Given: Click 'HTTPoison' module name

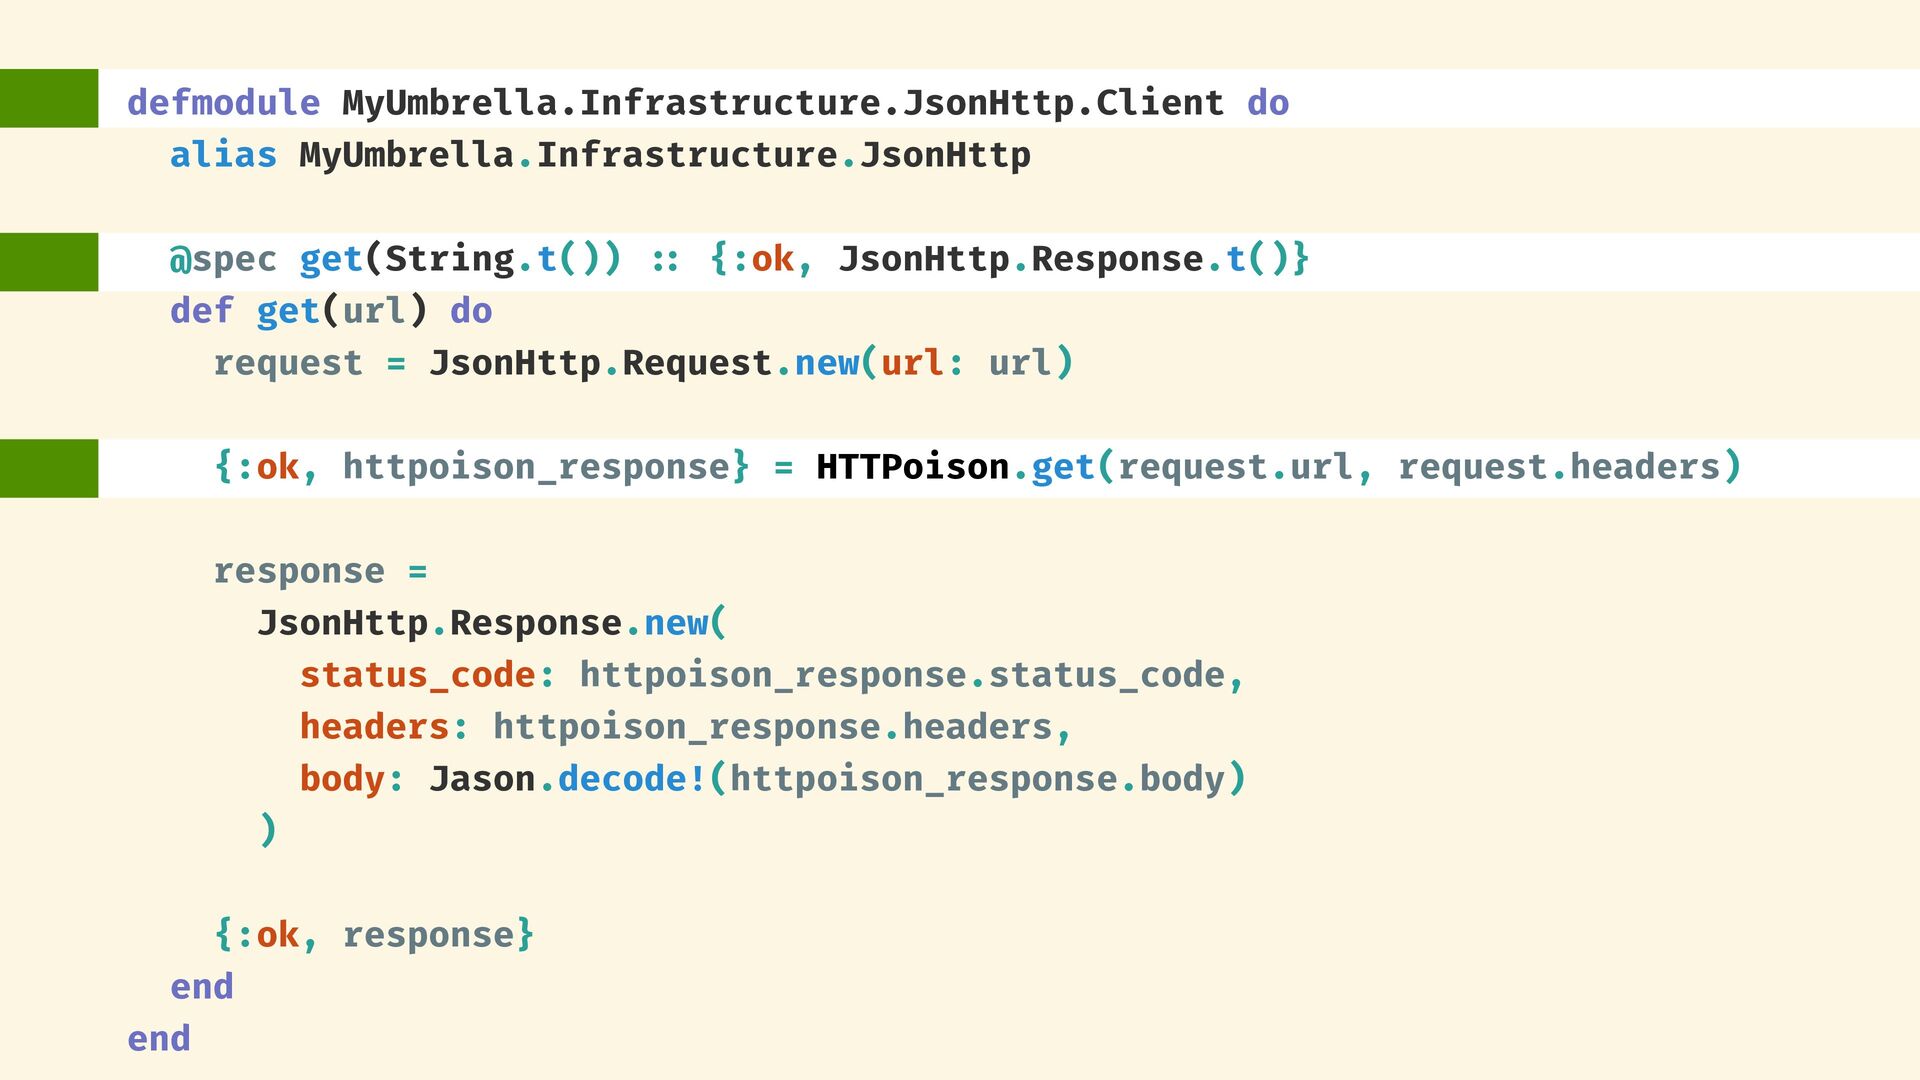Looking at the screenshot, I should pyautogui.click(x=912, y=467).
